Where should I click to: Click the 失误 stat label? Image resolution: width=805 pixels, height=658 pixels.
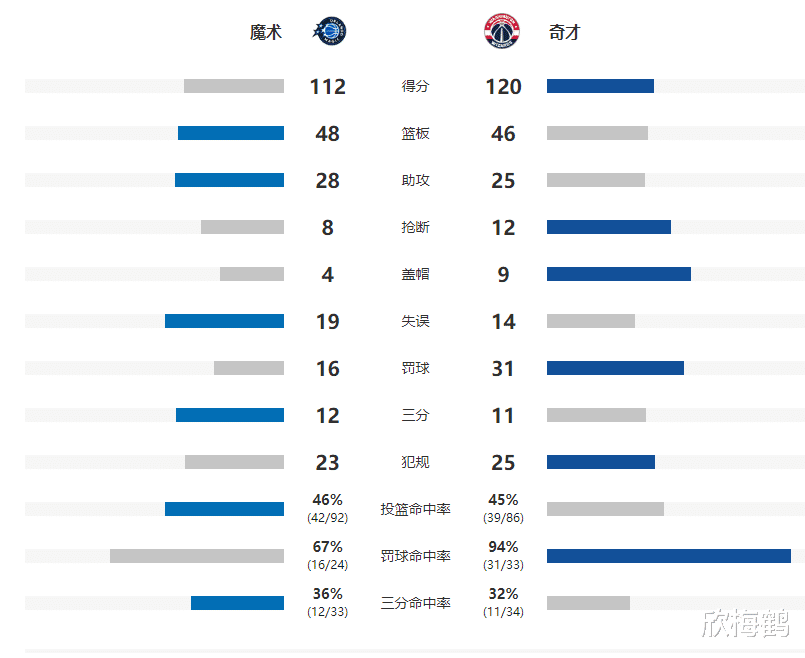[x=415, y=322]
